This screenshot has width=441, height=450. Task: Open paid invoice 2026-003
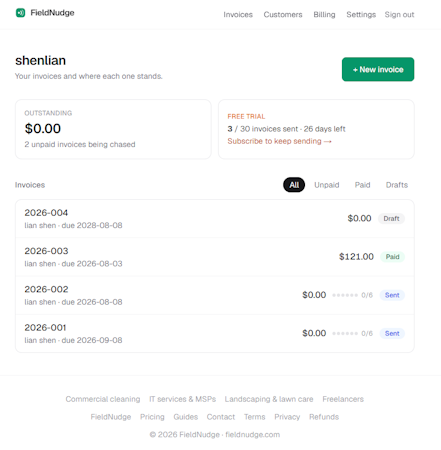click(x=215, y=257)
